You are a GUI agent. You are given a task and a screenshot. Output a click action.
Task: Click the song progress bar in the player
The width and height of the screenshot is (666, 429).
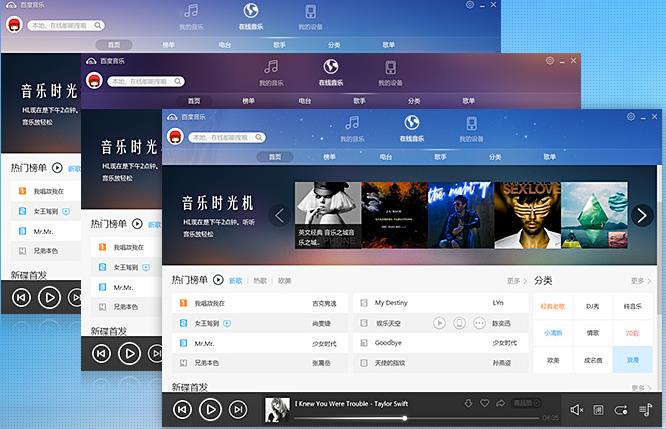coord(400,417)
